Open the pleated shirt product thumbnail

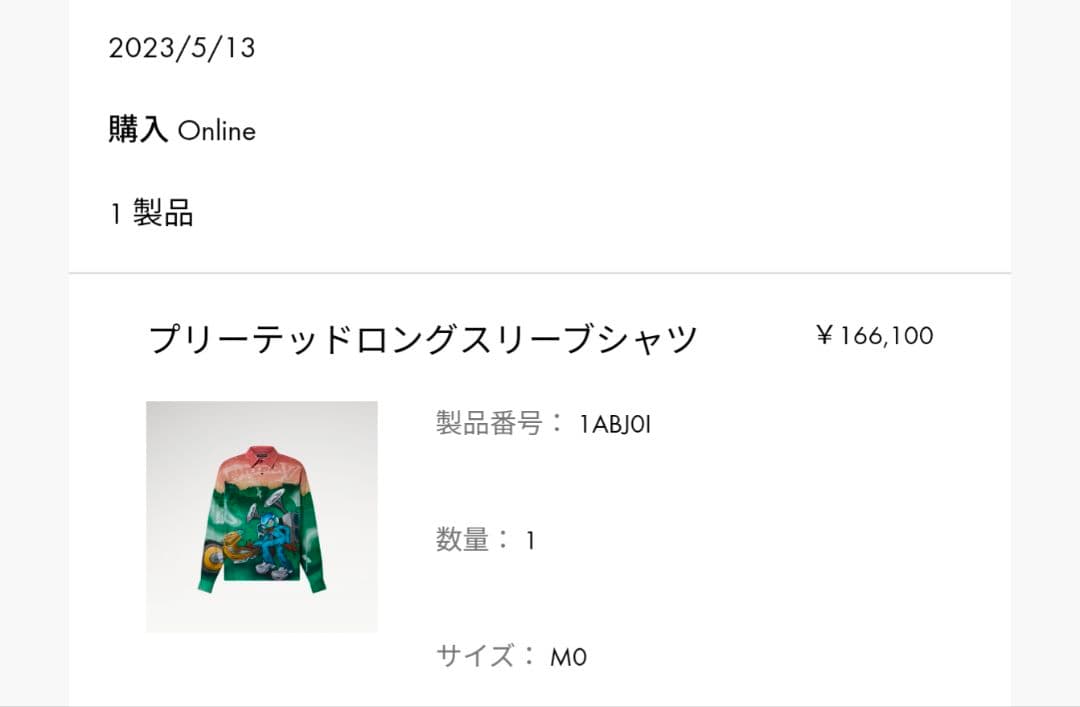pyautogui.click(x=262, y=517)
